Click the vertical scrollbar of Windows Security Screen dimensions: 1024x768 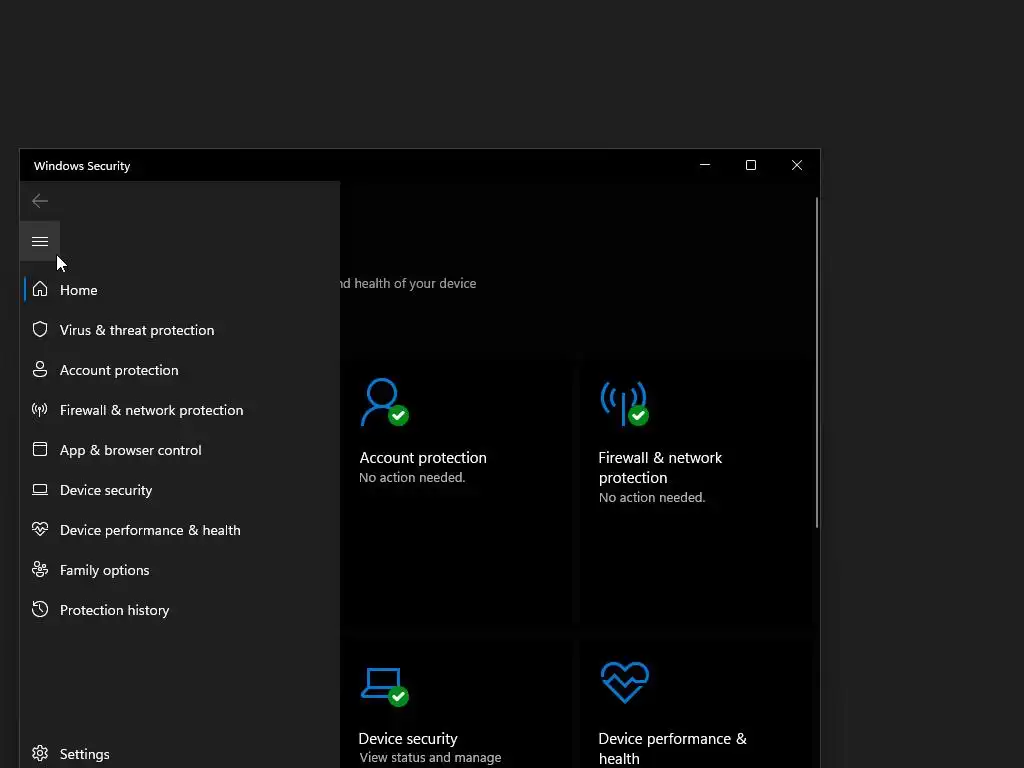(816, 362)
